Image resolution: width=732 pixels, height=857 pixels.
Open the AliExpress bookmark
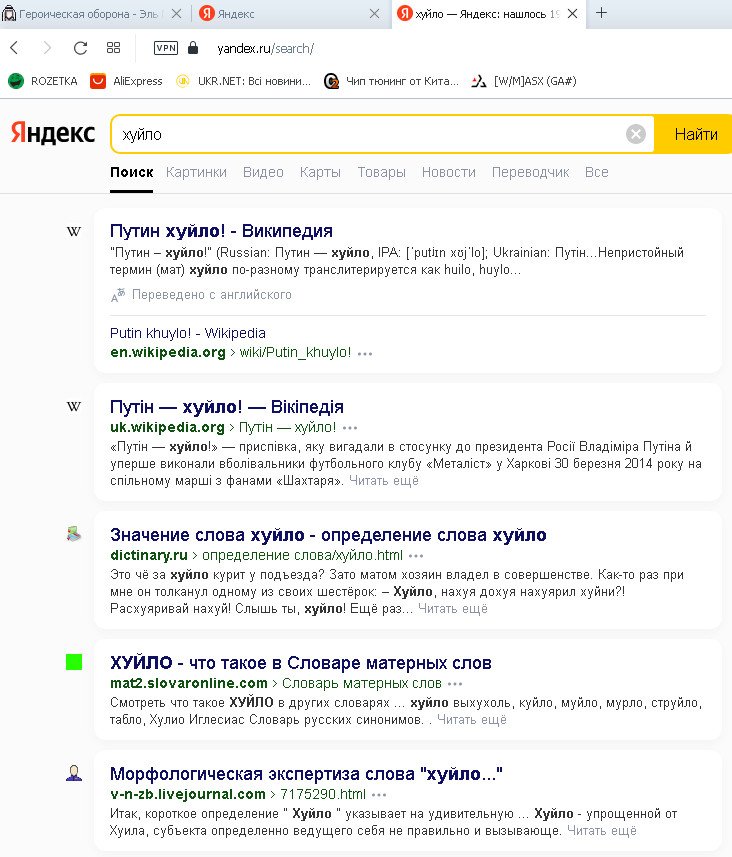point(126,81)
